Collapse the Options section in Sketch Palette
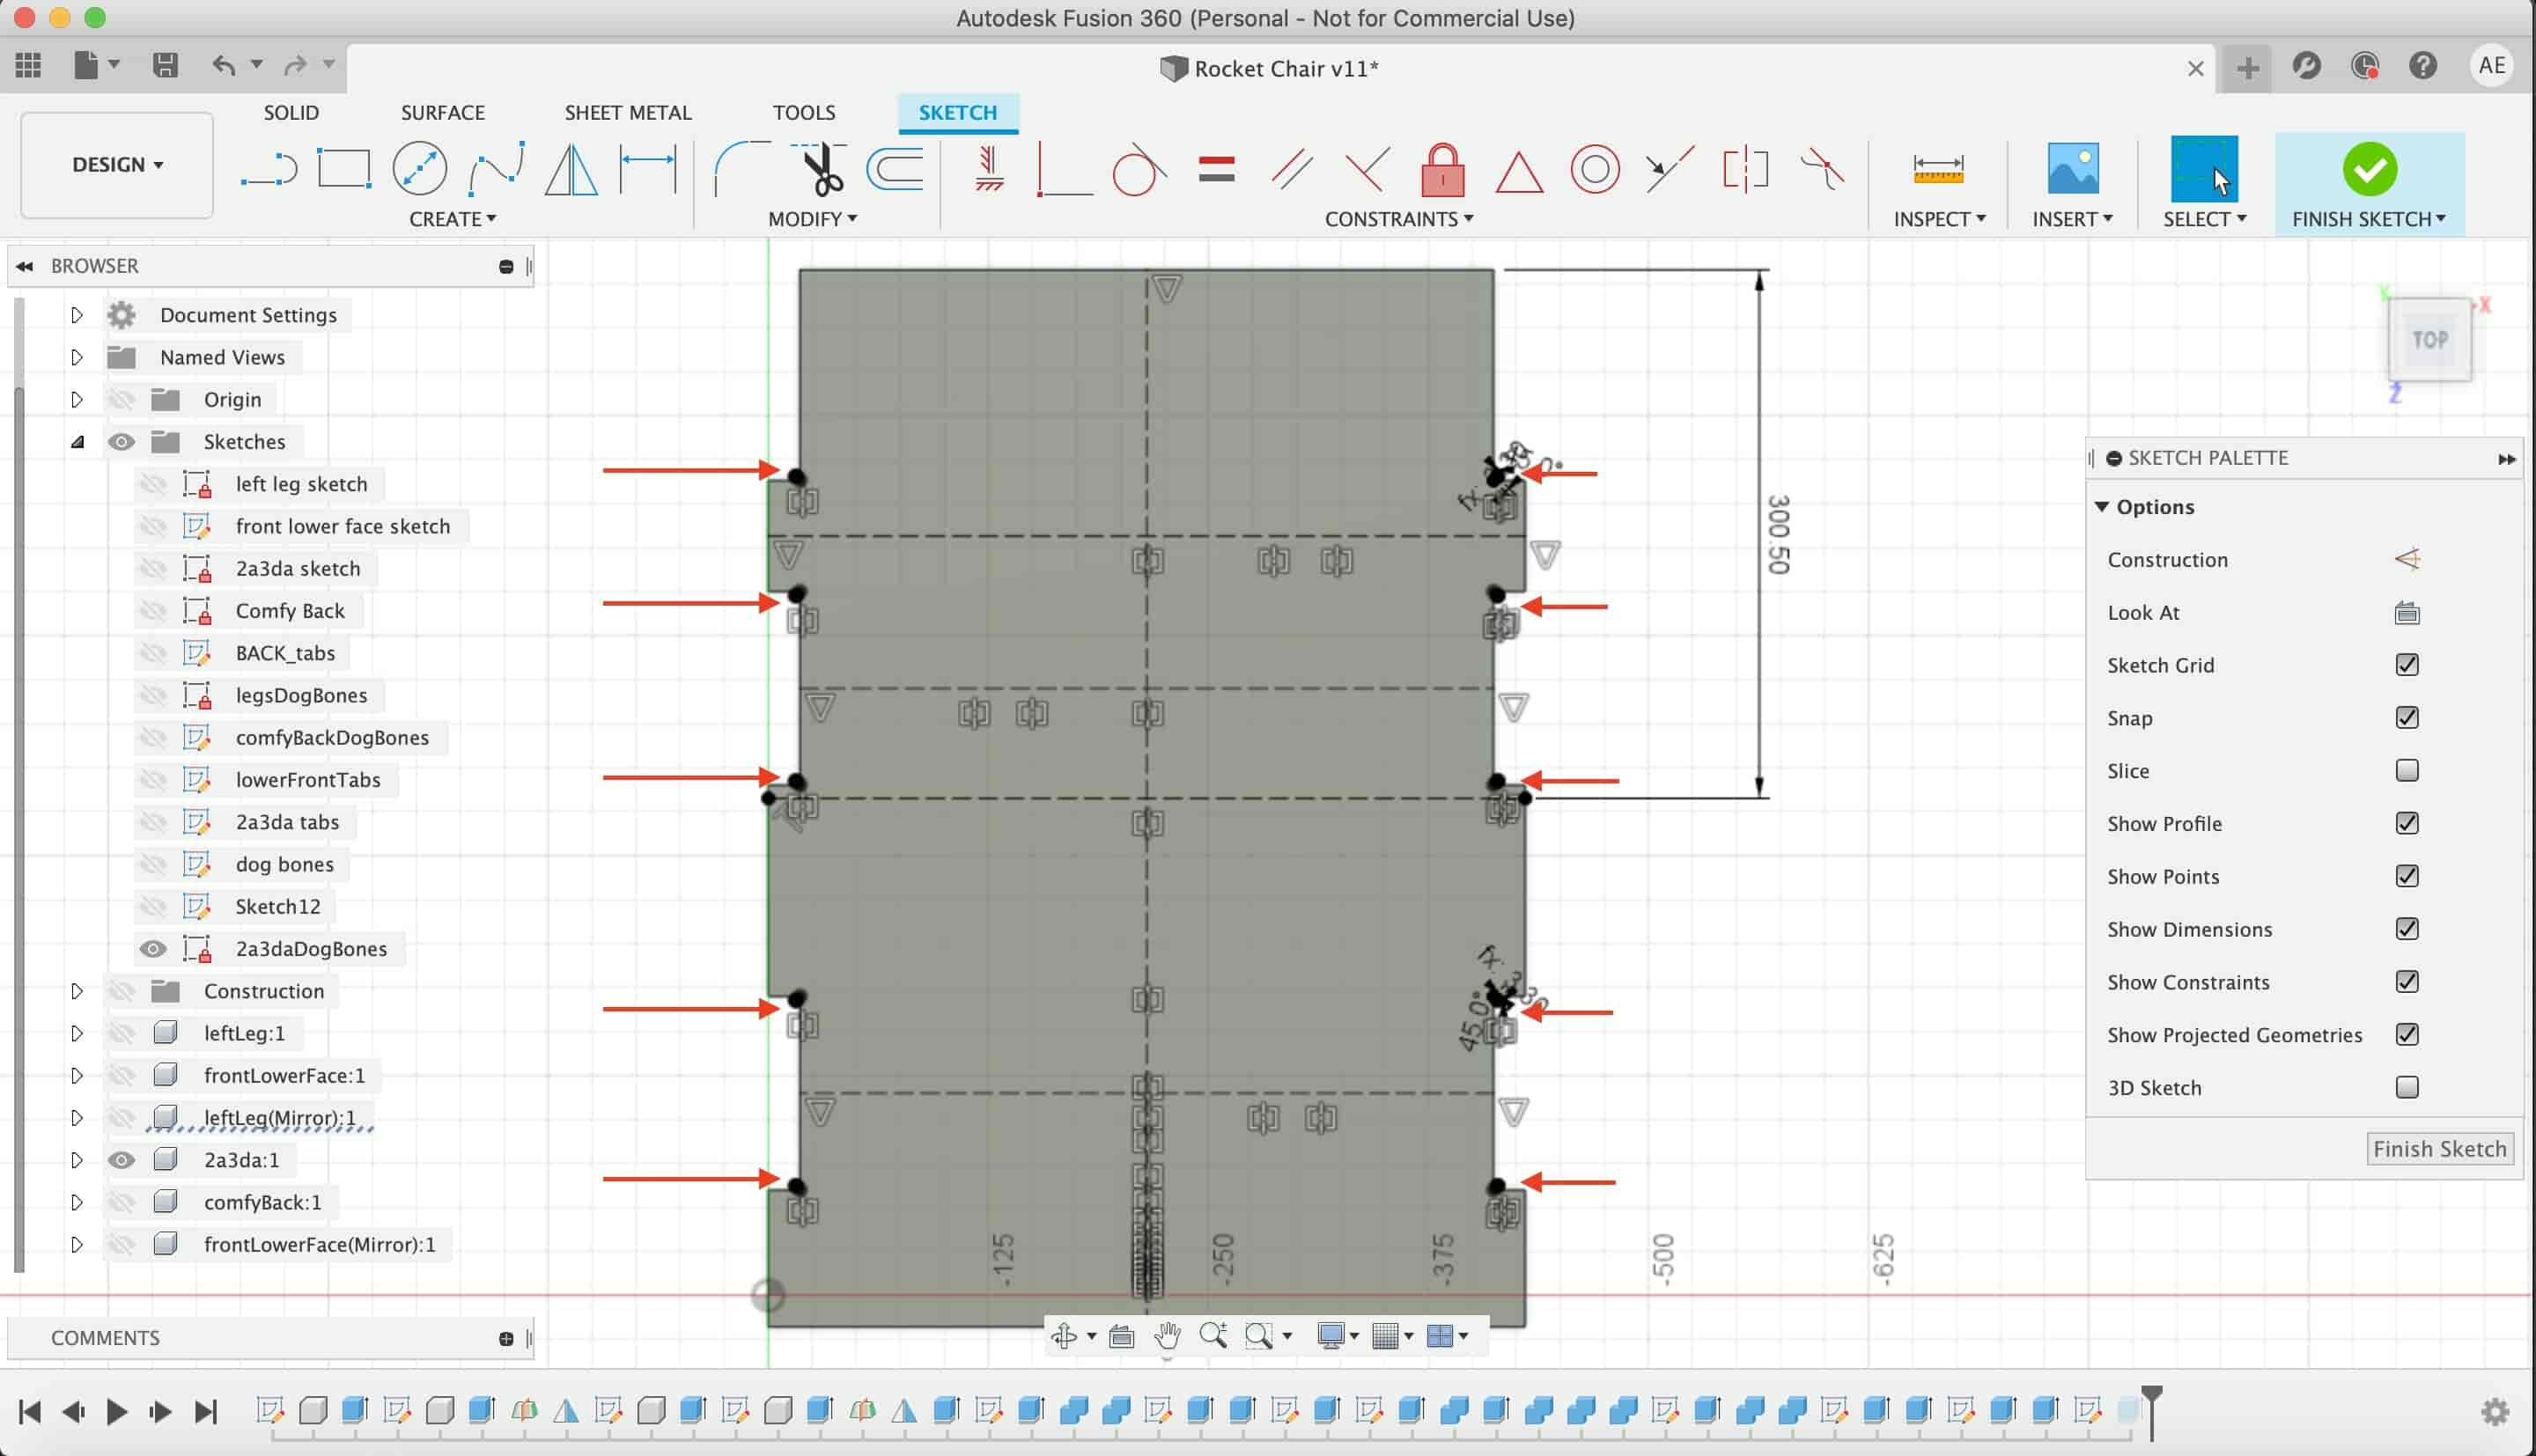Screen dimensions: 2536x1456 coord(2102,507)
